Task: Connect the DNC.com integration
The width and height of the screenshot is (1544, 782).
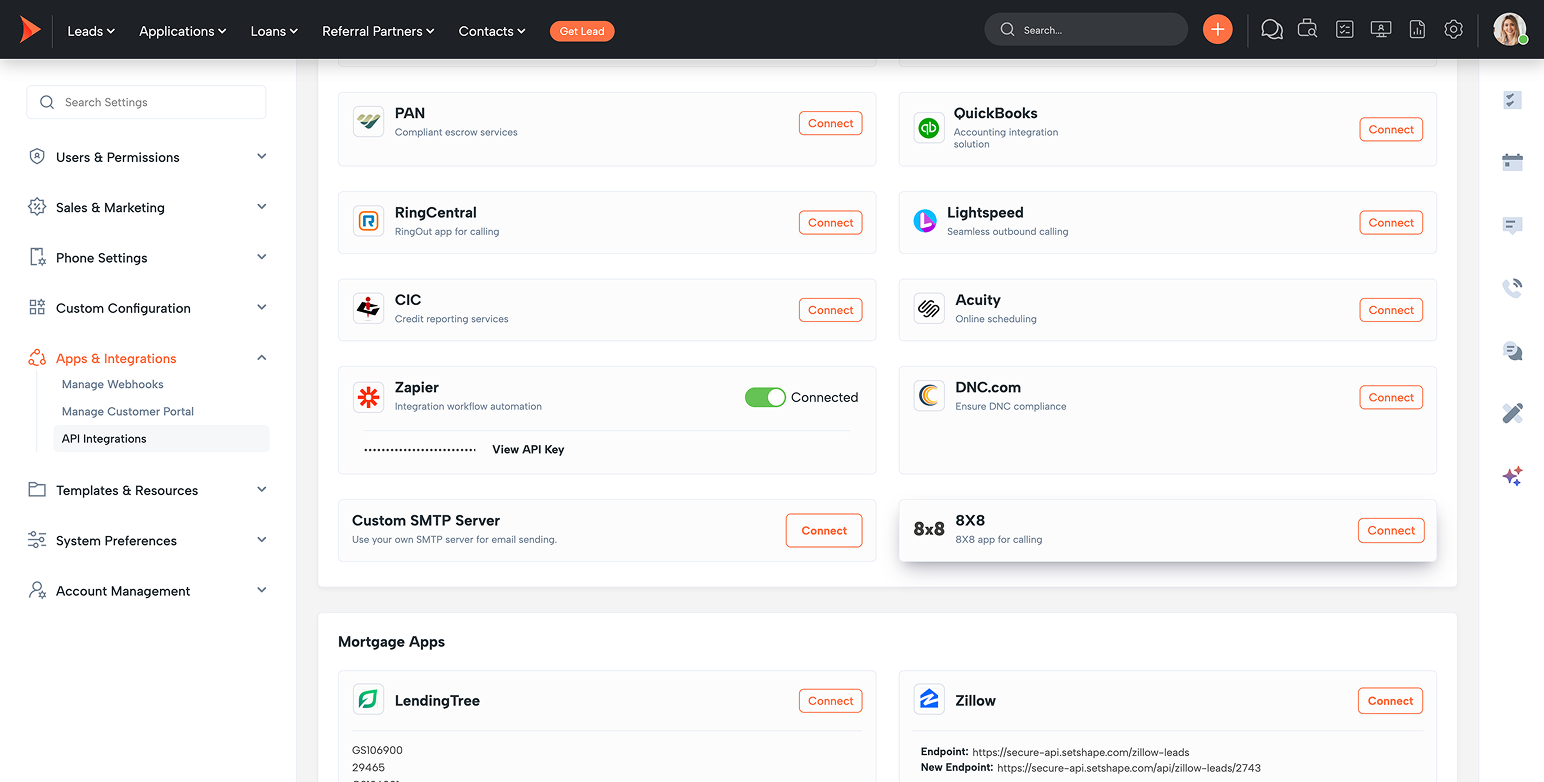Action: point(1391,397)
